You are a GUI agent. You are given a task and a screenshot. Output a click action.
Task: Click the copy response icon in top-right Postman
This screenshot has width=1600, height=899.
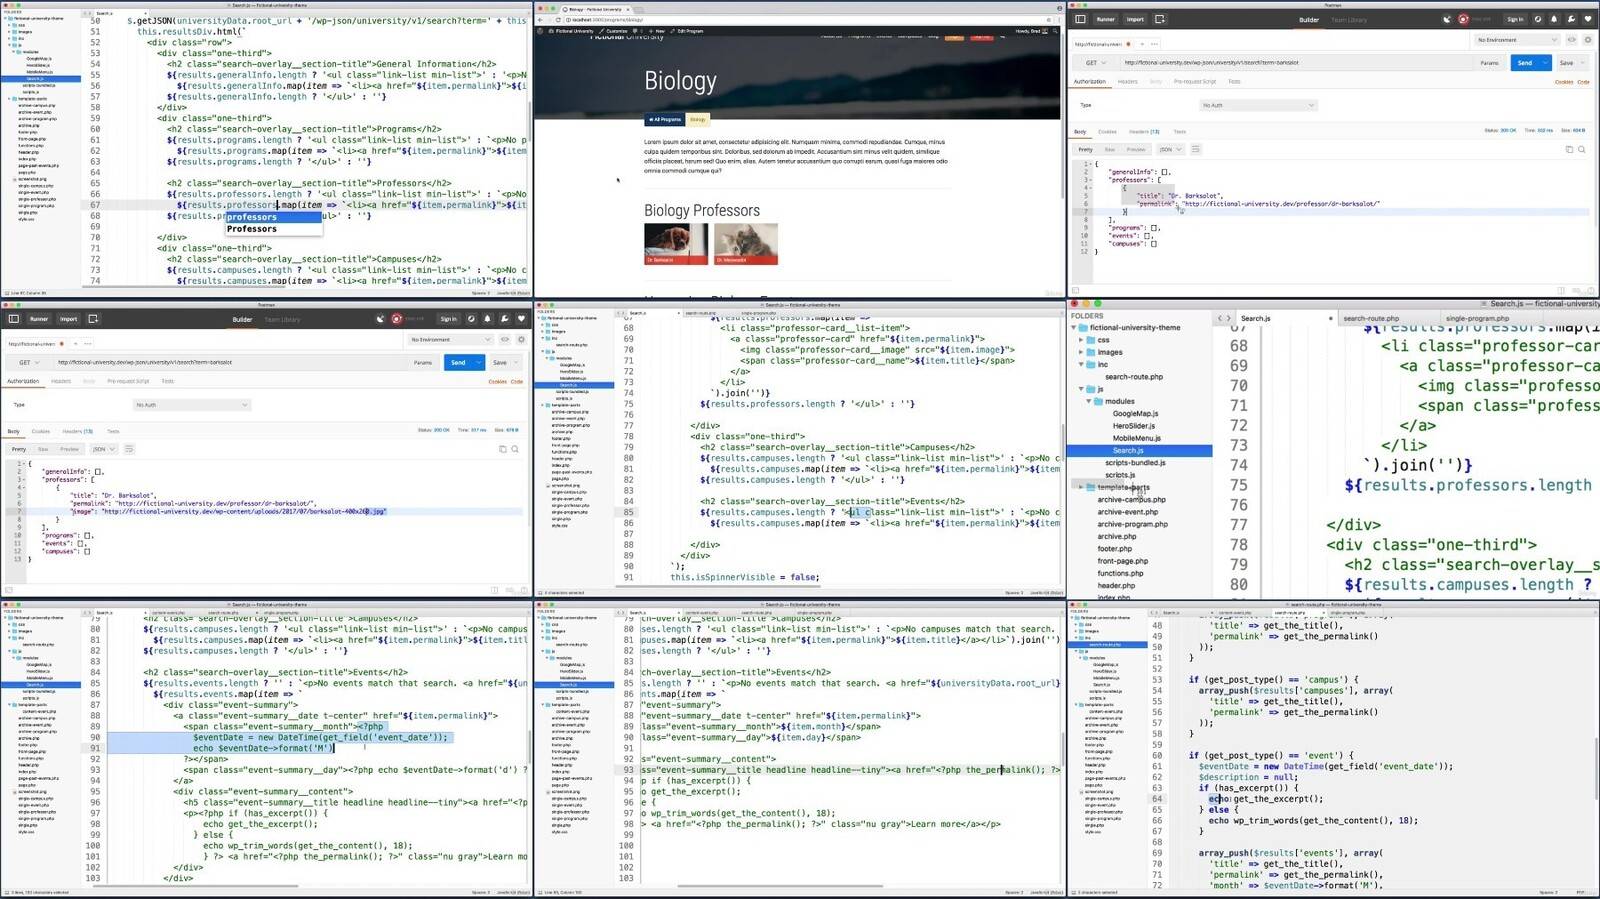click(1569, 149)
